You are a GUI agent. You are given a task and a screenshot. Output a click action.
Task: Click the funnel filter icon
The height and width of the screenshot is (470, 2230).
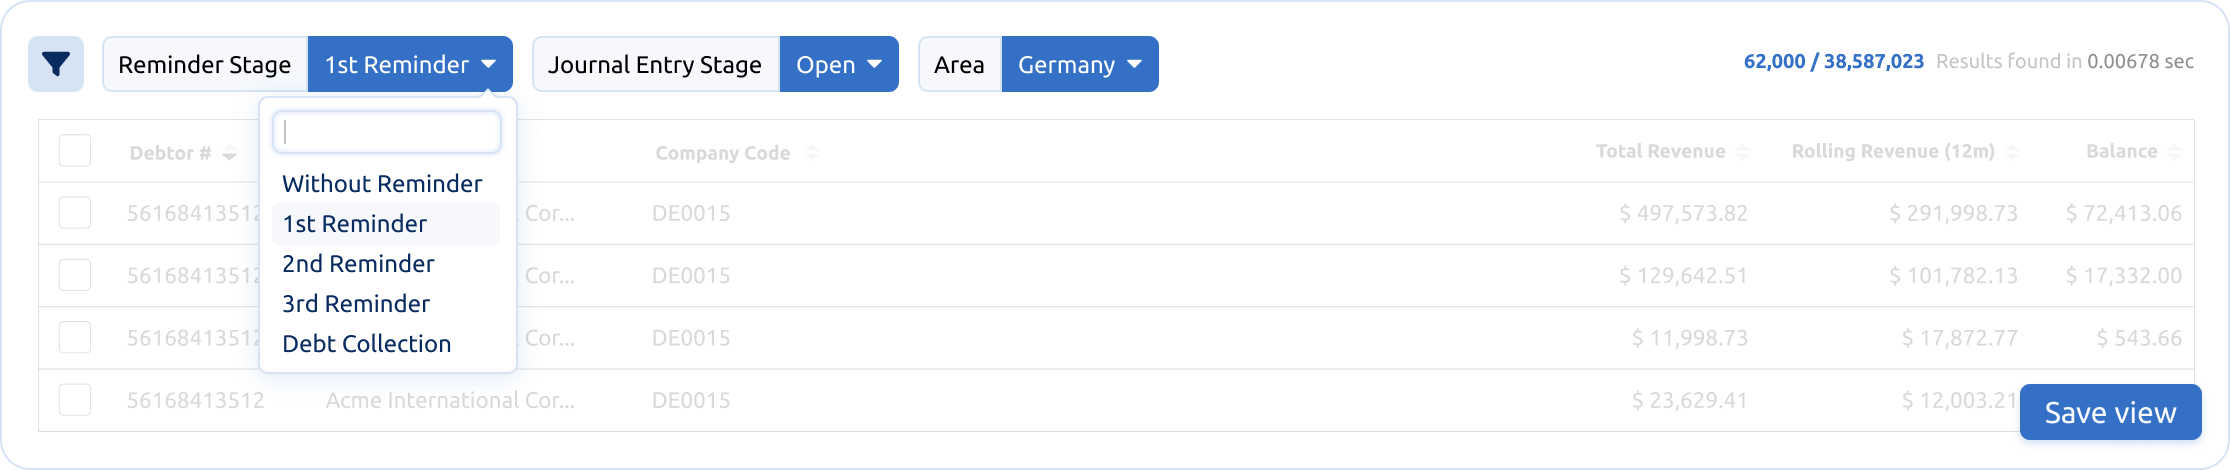coord(56,64)
